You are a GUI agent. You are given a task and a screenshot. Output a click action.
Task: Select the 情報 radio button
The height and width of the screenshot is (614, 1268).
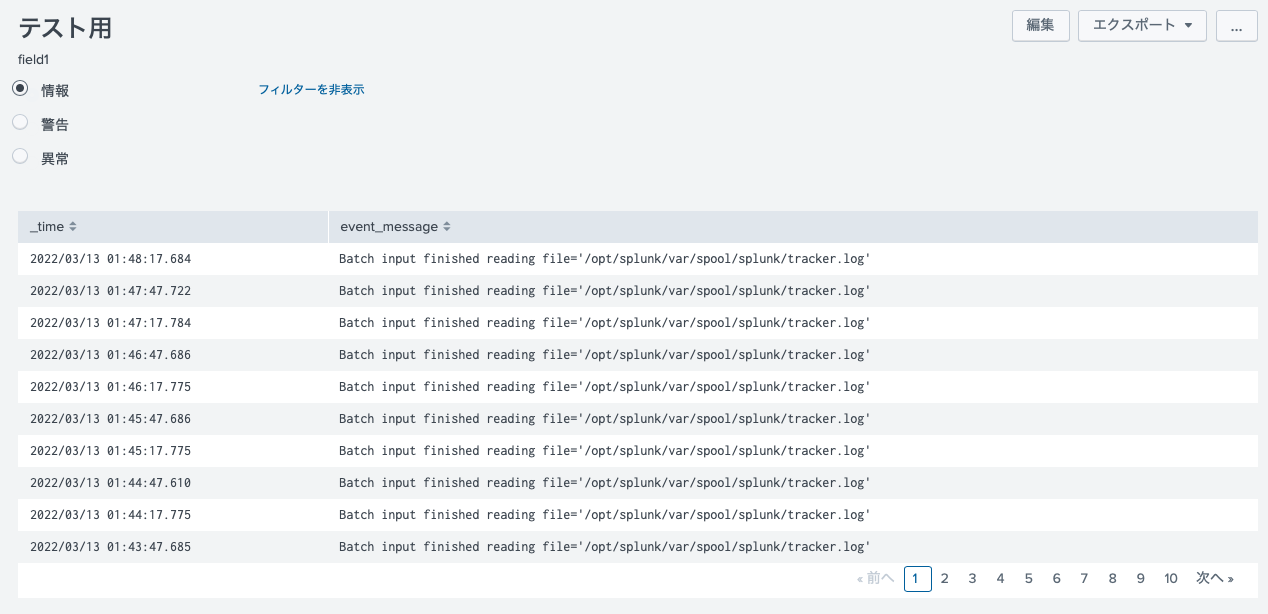coord(20,89)
